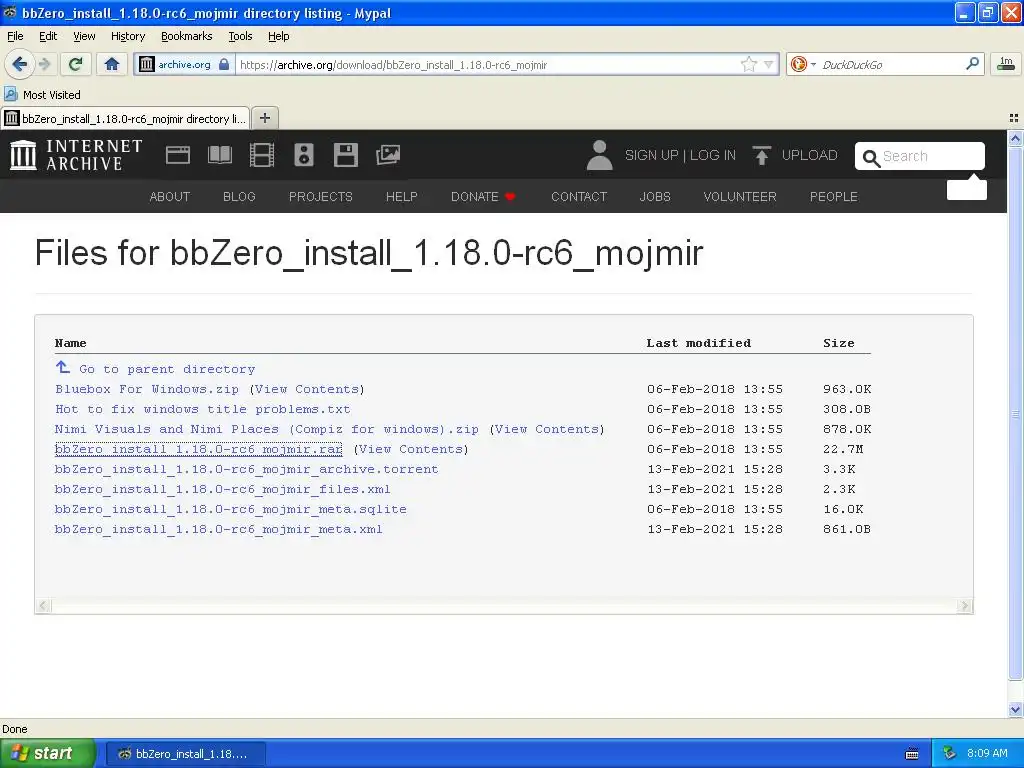This screenshot has width=1024, height=768.
Task: Open the Most Visited bookmarks folder
Action: 42,95
